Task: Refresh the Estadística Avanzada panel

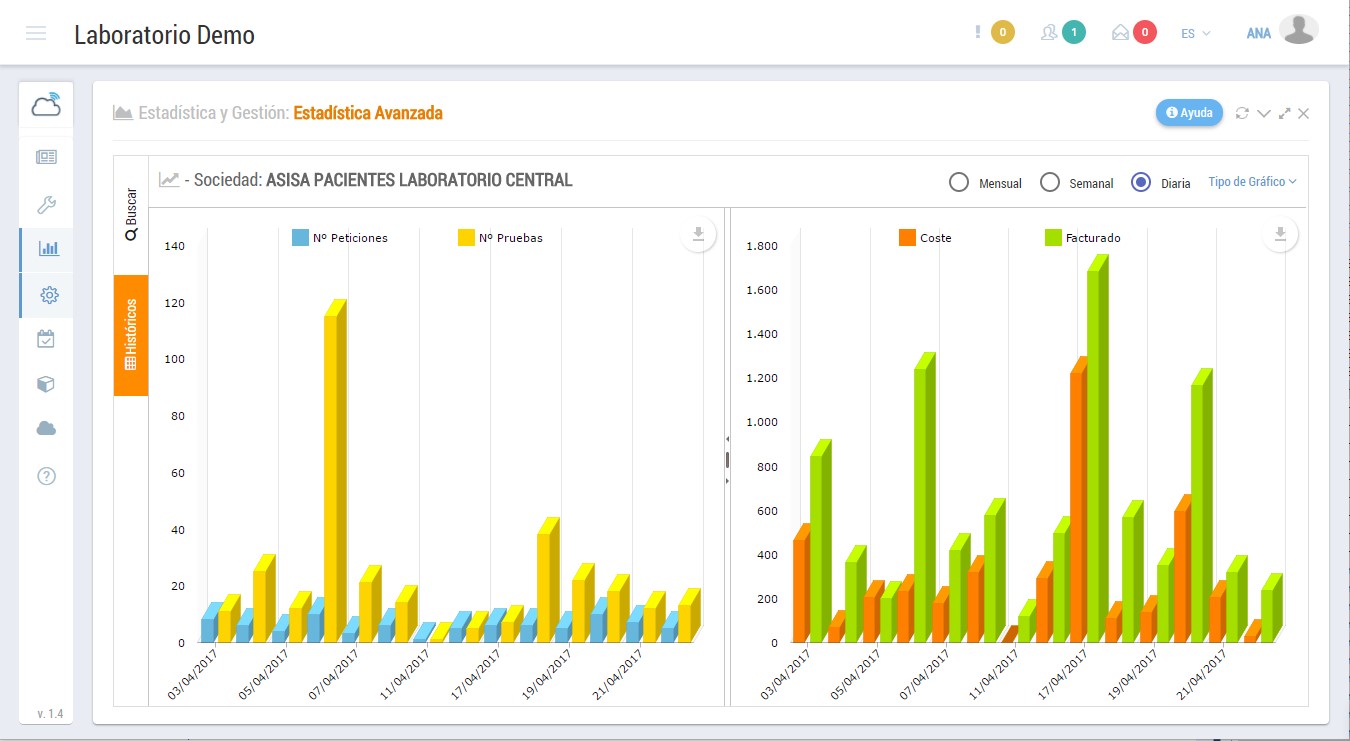Action: pos(1242,113)
